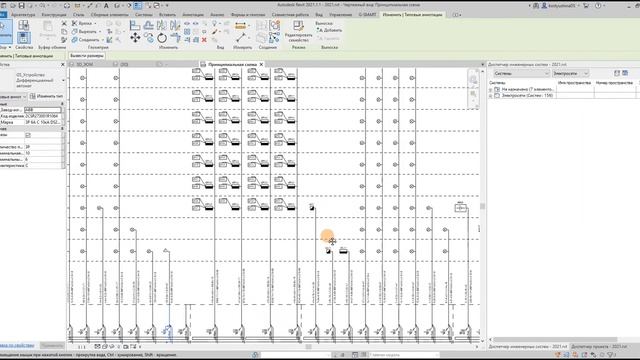This screenshot has width=640, height=360.
Task: Click the view scale 1:1 in the view control bar
Action: [82, 347]
